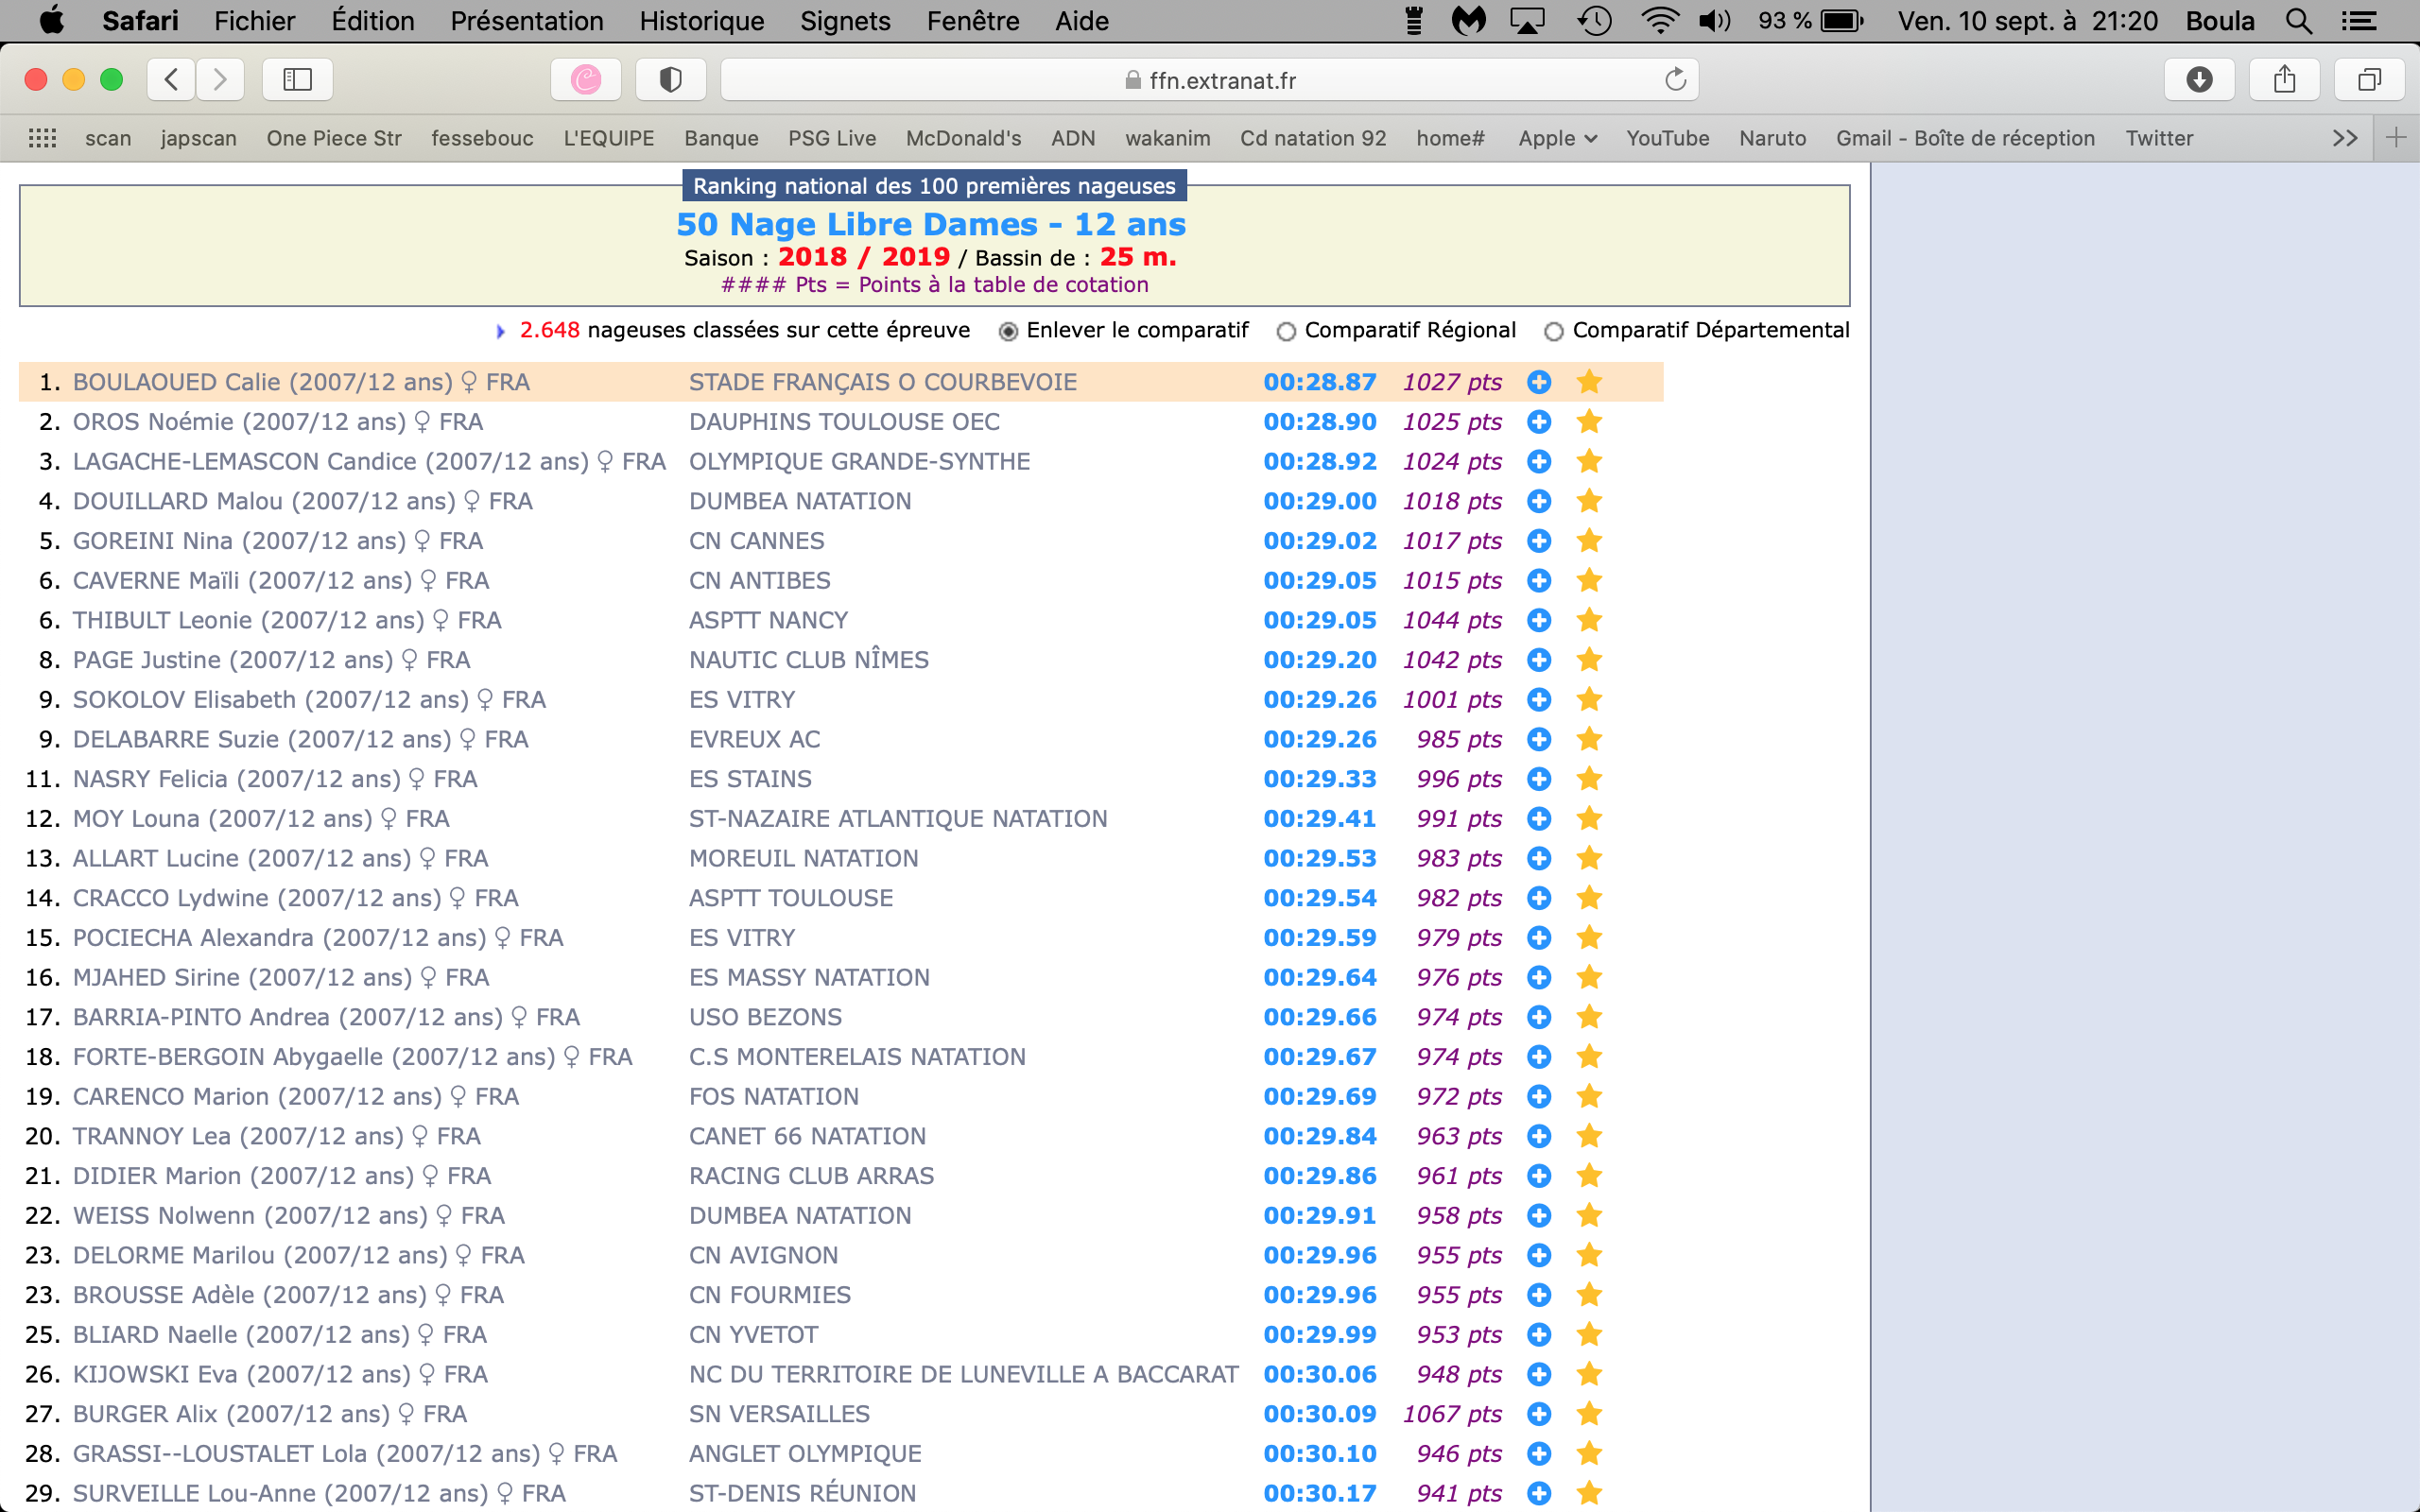The image size is (2420, 1512).
Task: Open swimmer LAGACHE-LEMASCON Candice
Action: tap(369, 462)
